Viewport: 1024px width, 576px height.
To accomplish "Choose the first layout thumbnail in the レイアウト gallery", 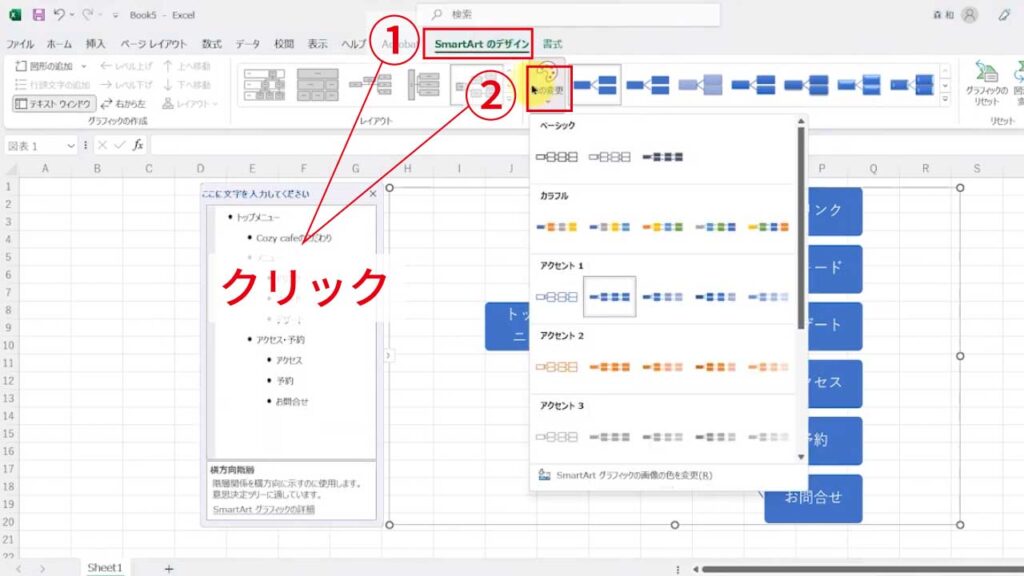I will pos(264,85).
